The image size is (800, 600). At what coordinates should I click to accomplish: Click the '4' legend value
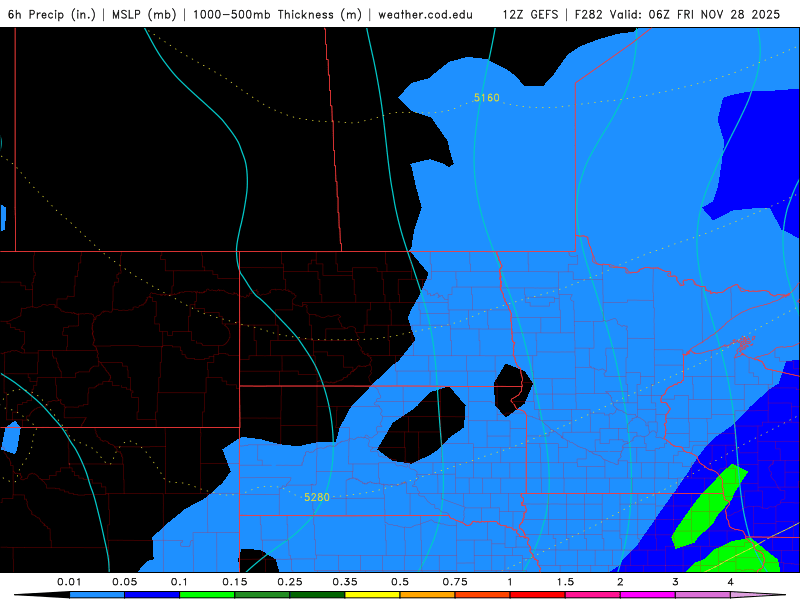pyautogui.click(x=731, y=582)
